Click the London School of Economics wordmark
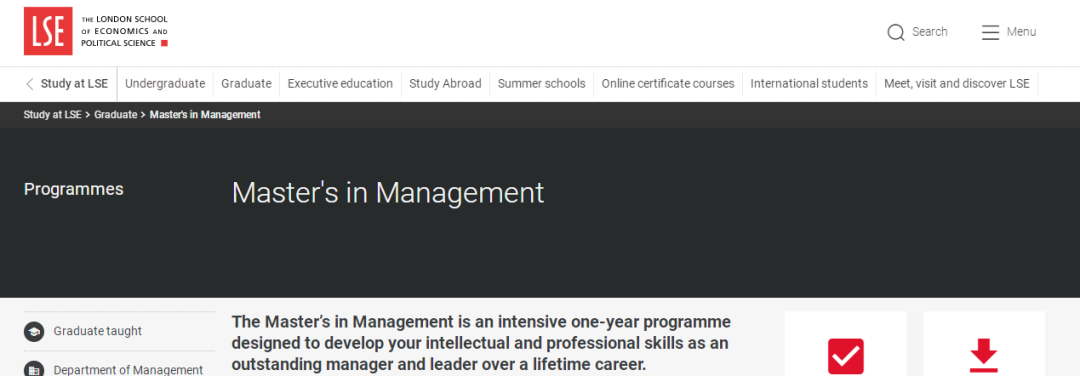 pos(124,31)
